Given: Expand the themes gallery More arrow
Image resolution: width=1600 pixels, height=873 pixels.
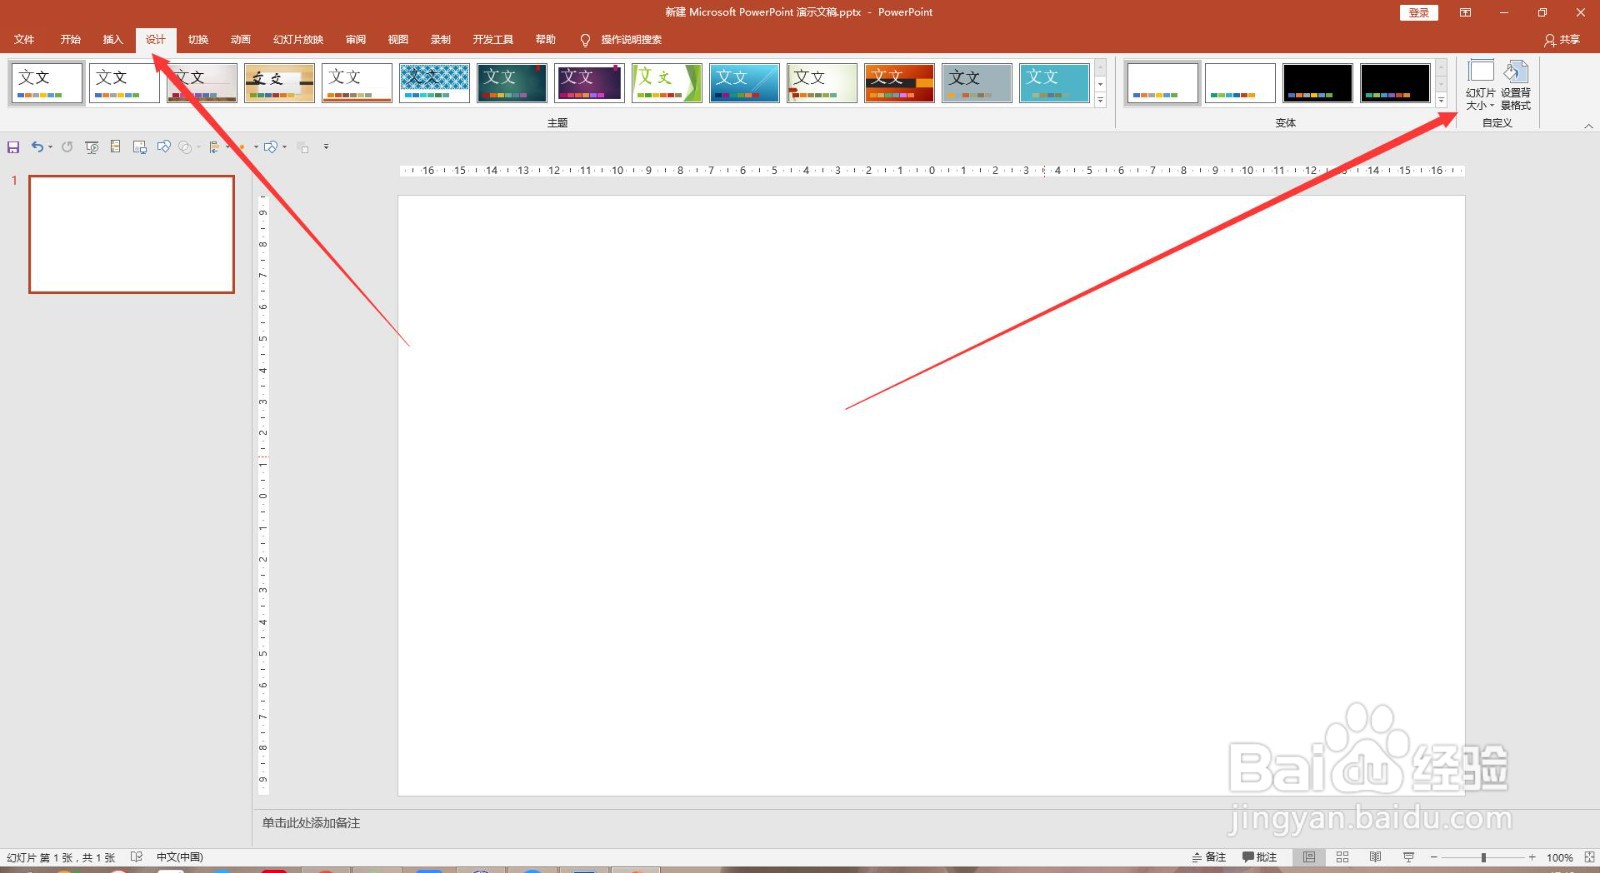Looking at the screenshot, I should tap(1100, 100).
